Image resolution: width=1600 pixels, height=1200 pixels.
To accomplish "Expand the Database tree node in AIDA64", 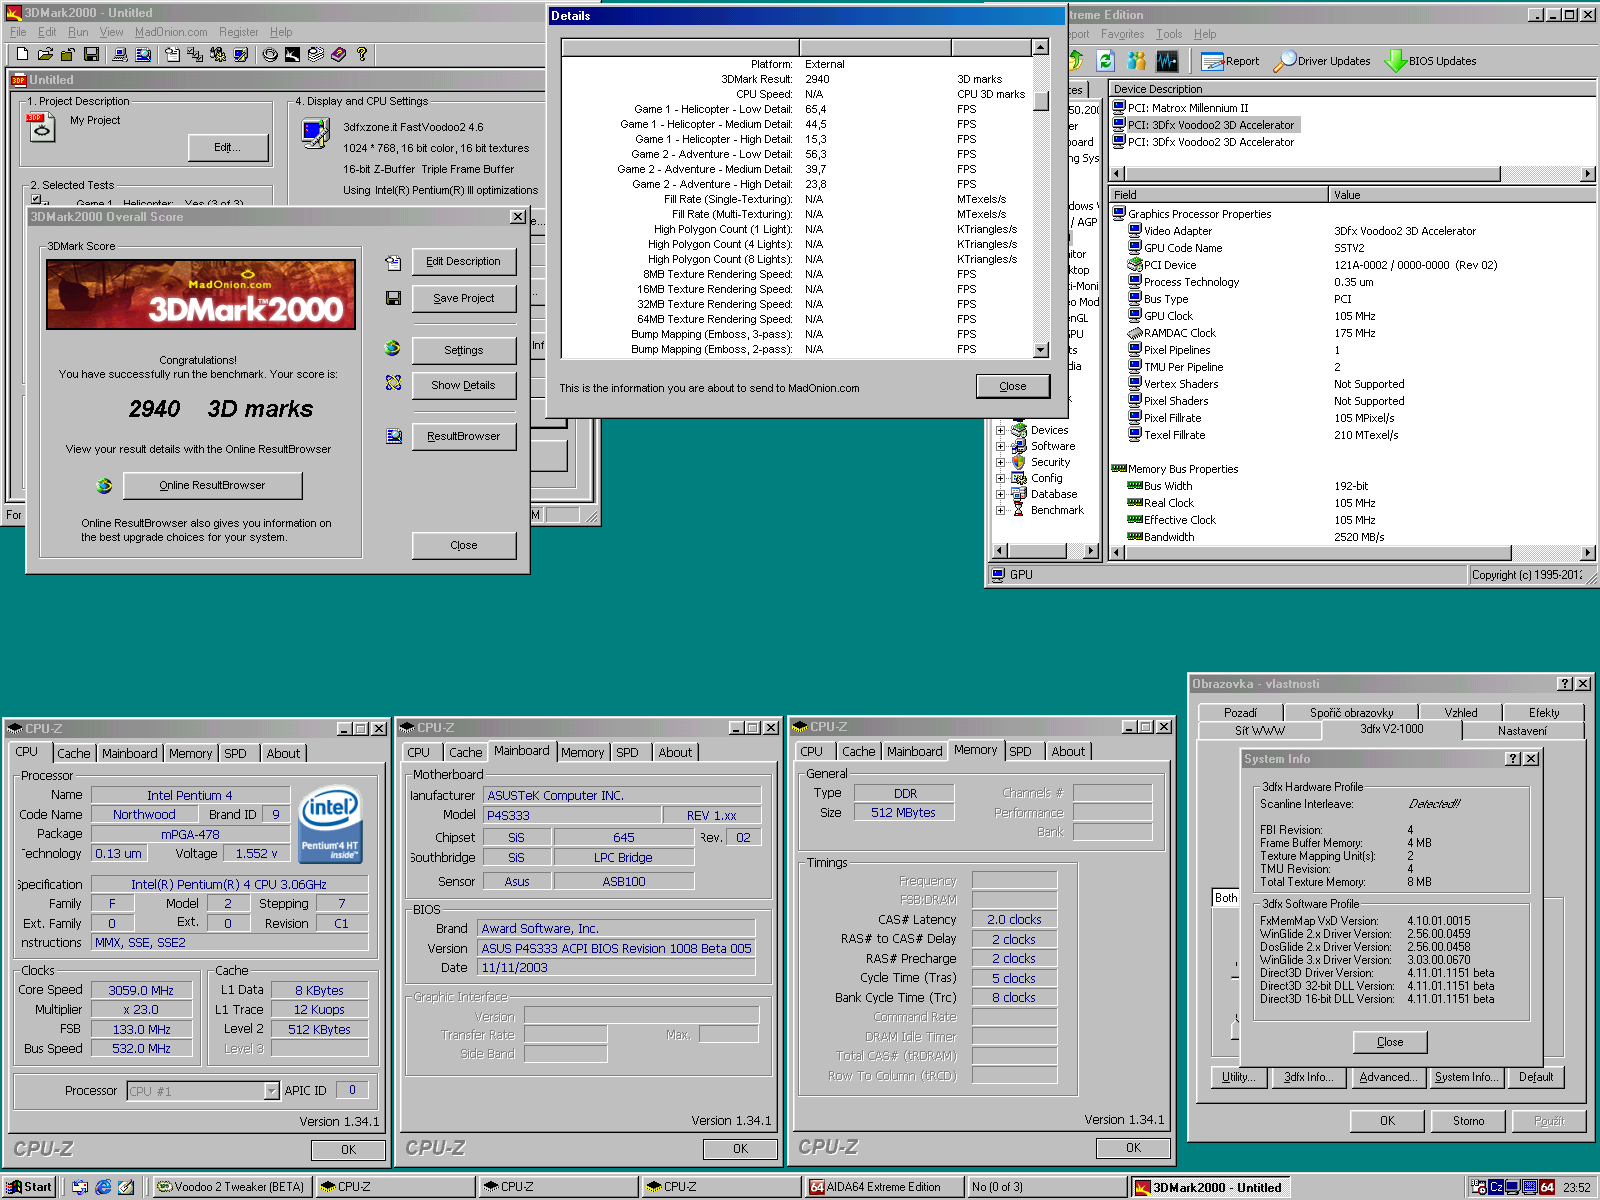I will point(1000,495).
